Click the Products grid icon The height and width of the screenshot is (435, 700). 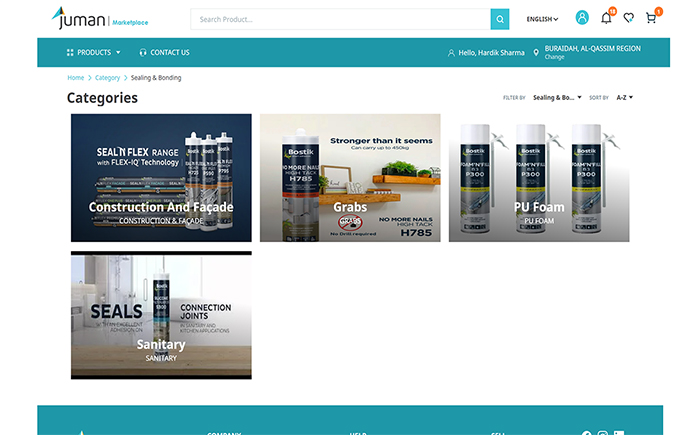[x=70, y=53]
